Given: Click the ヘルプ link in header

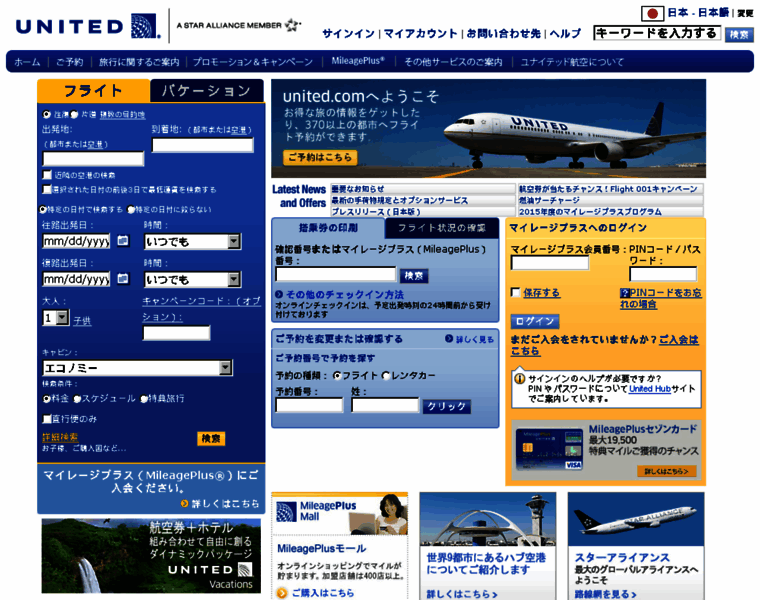Looking at the screenshot, I should point(565,33).
